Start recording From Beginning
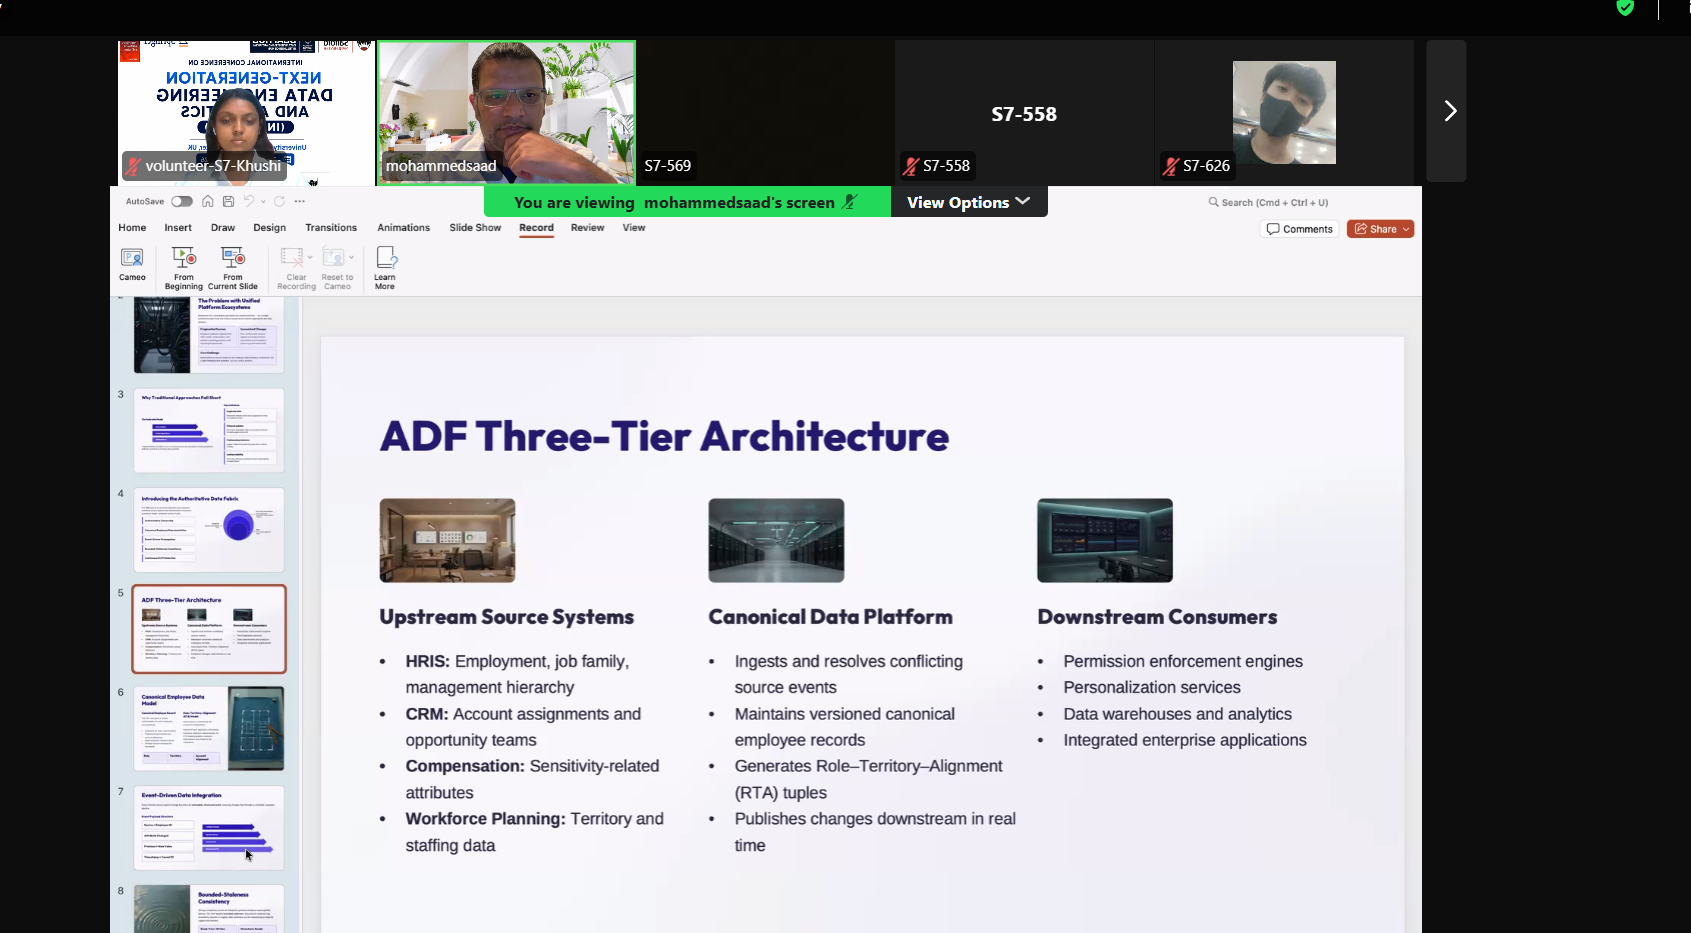Screen dimensions: 1691x933 pos(184,268)
